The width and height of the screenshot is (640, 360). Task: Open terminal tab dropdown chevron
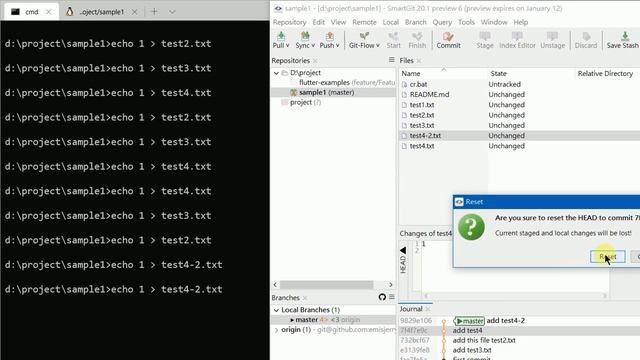pos(172,12)
